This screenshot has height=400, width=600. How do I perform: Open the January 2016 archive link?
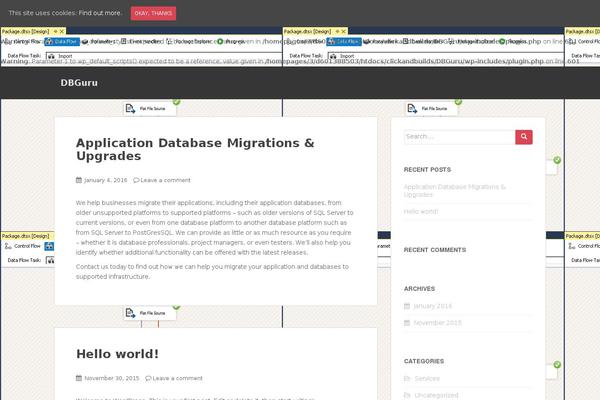coord(433,306)
